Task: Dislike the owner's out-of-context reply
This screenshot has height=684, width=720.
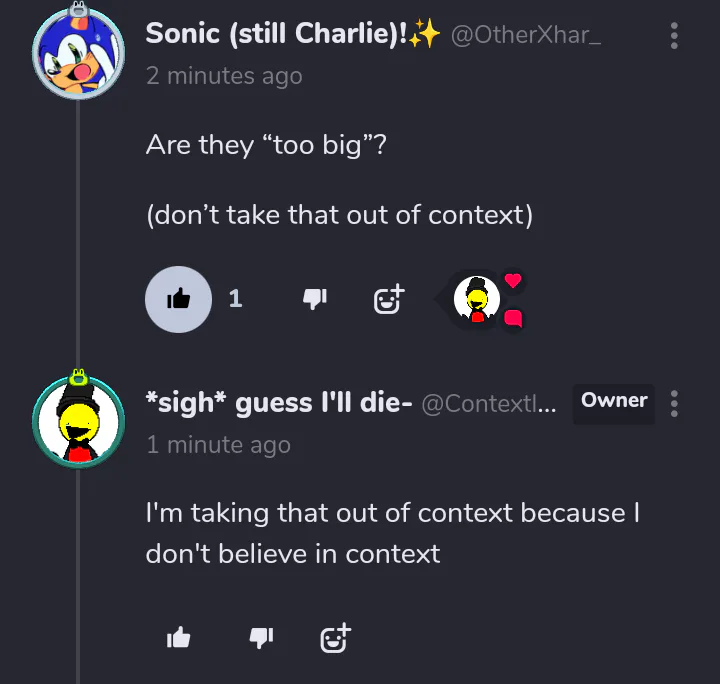Action: (261, 637)
